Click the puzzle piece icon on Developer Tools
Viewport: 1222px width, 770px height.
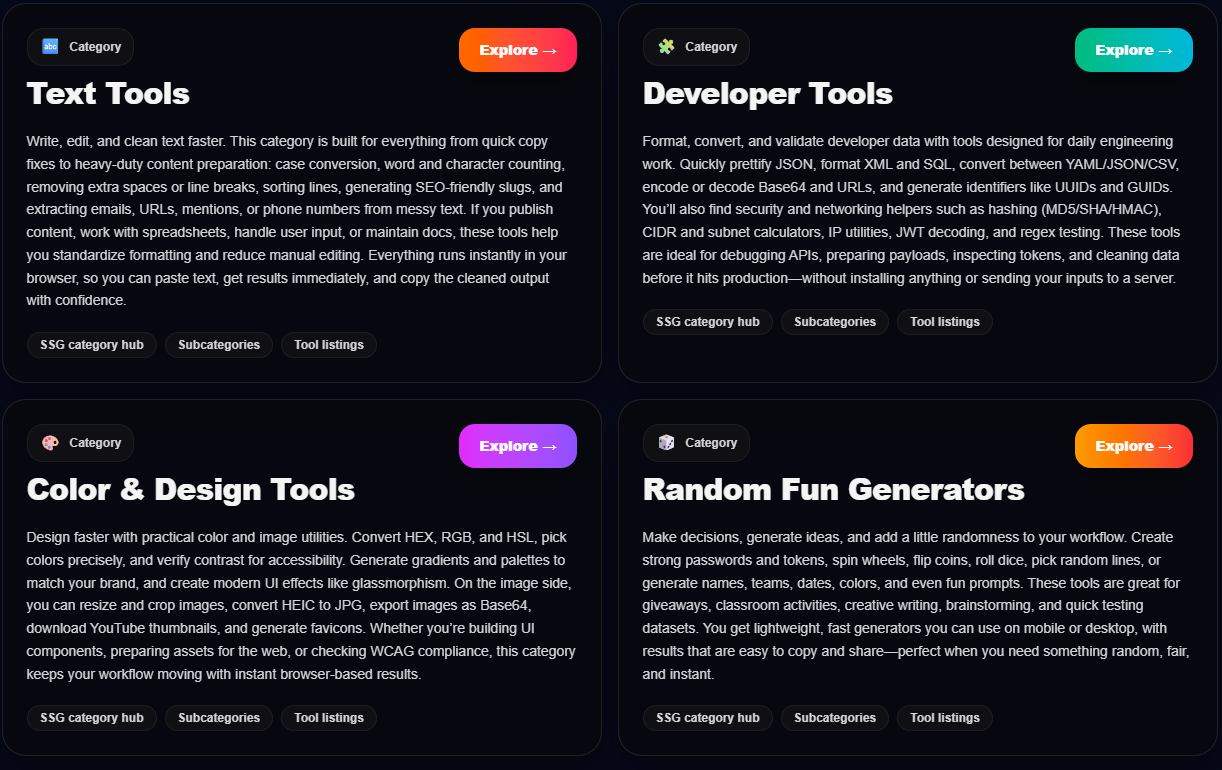pyautogui.click(x=666, y=47)
